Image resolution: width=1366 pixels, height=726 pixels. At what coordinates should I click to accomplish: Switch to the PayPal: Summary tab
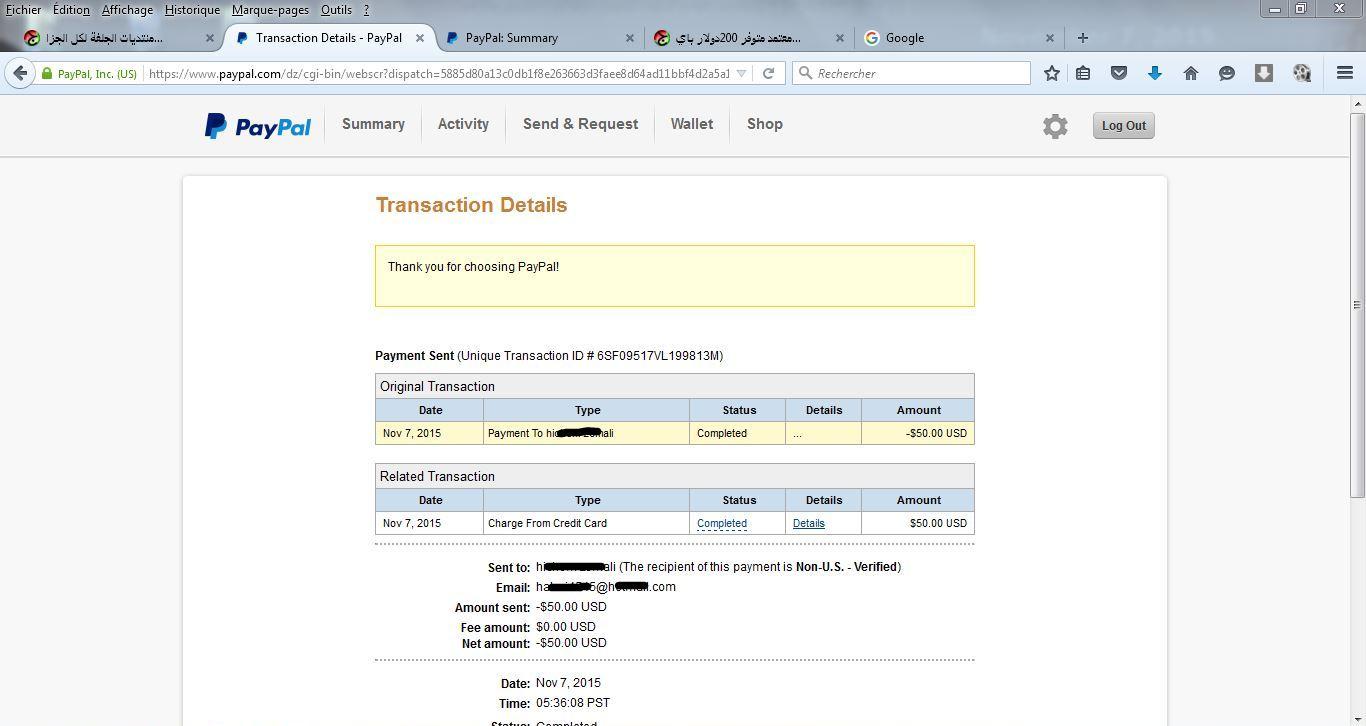pyautogui.click(x=540, y=38)
